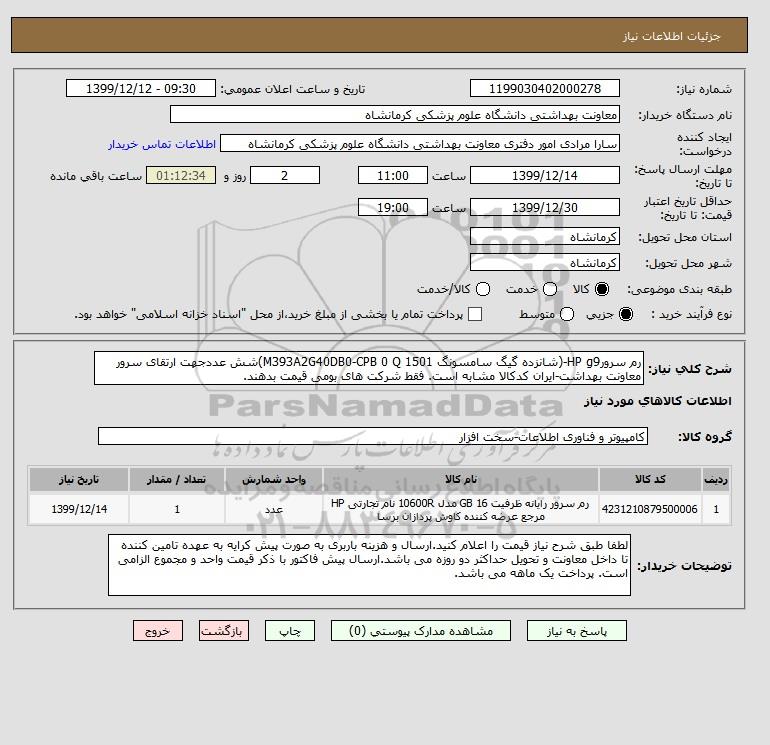Open اطلاعات تماس خریدار link
The image size is (770, 745).
(x=162, y=144)
